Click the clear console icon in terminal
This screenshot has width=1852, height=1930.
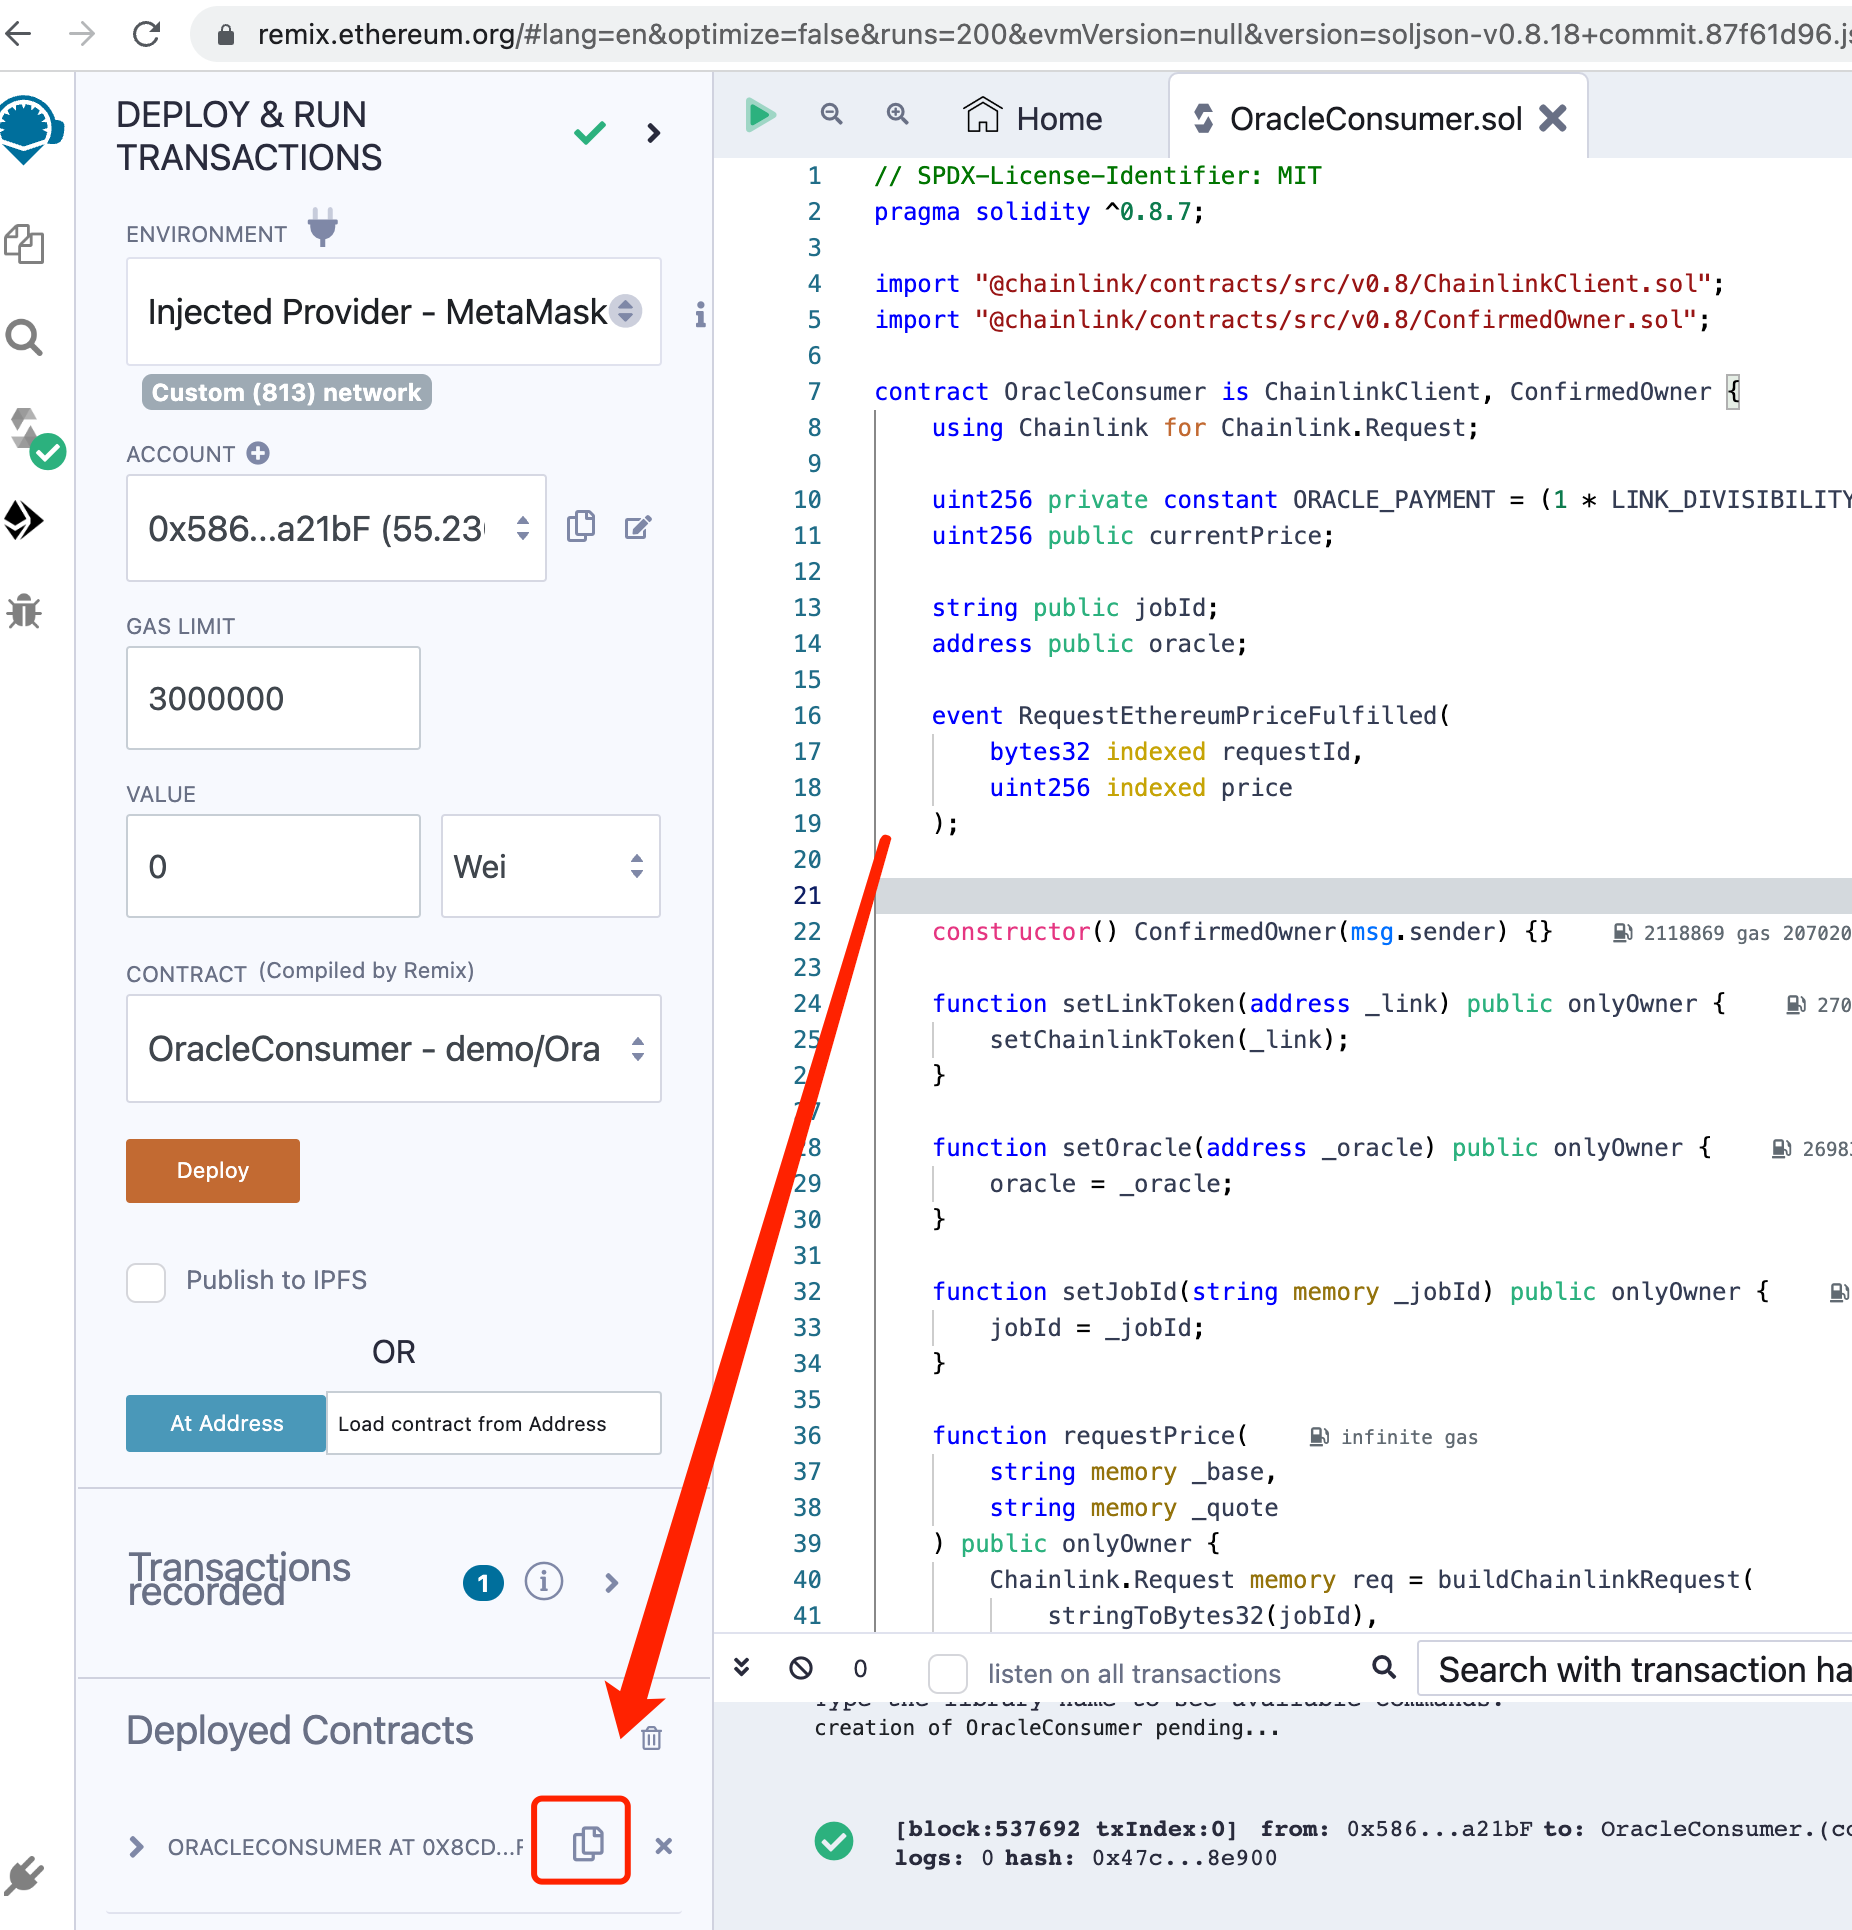(801, 1668)
